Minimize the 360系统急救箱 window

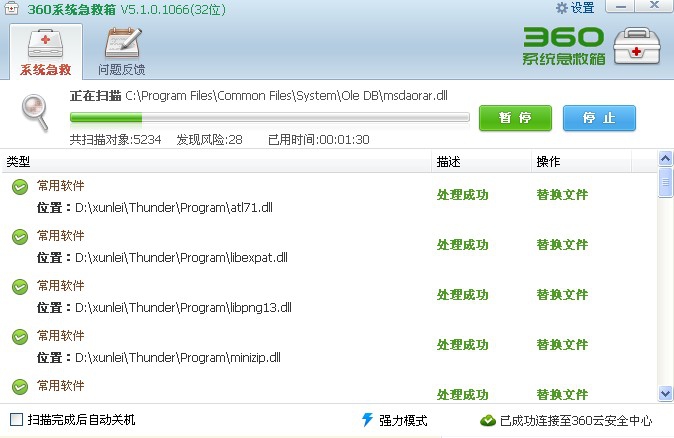tap(621, 8)
